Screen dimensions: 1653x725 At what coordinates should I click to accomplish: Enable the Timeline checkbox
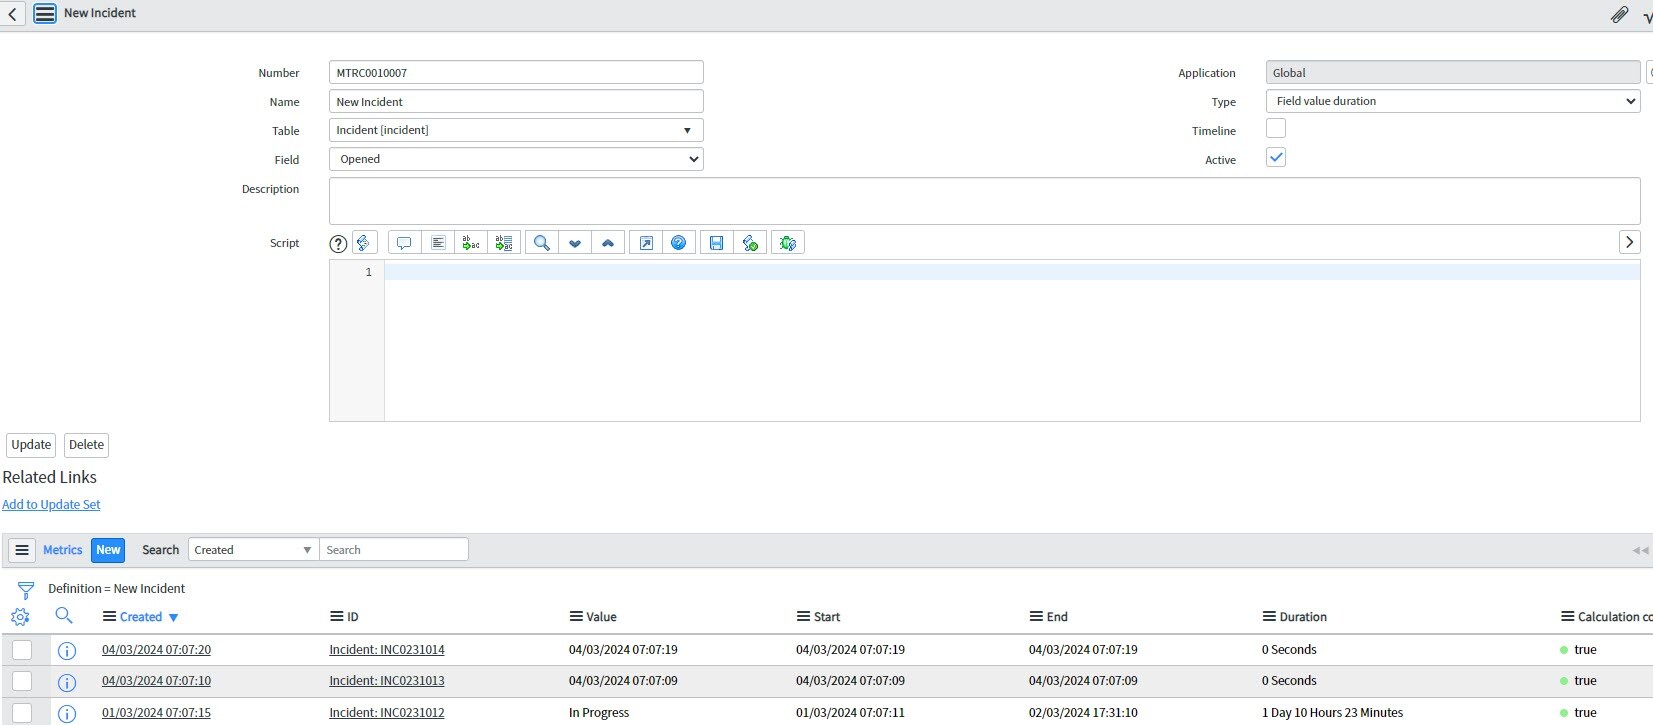tap(1276, 129)
